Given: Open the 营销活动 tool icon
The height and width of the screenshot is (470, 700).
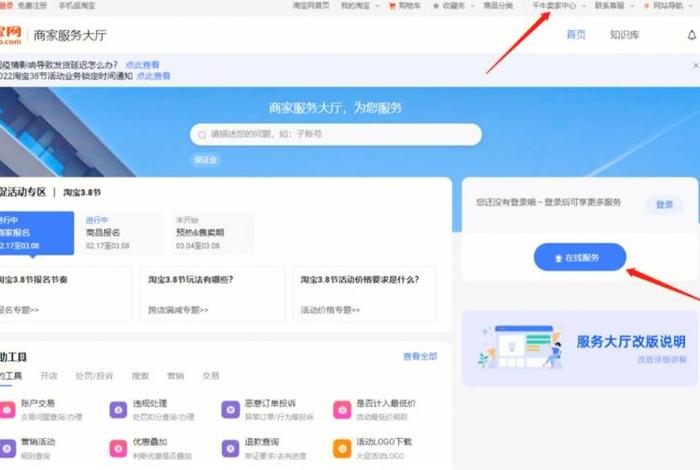Looking at the screenshot, I should pos(7,448).
